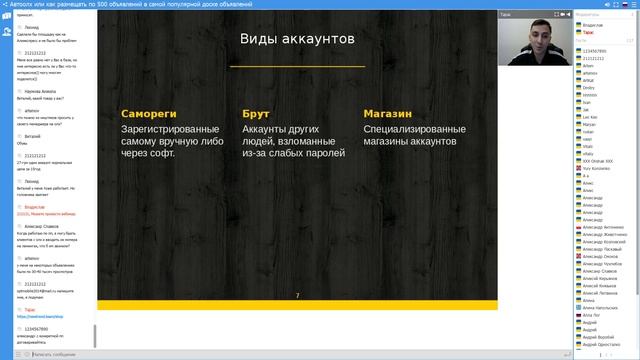
Task: Click Наумова Алексиа's name in chat
Action: (40, 92)
